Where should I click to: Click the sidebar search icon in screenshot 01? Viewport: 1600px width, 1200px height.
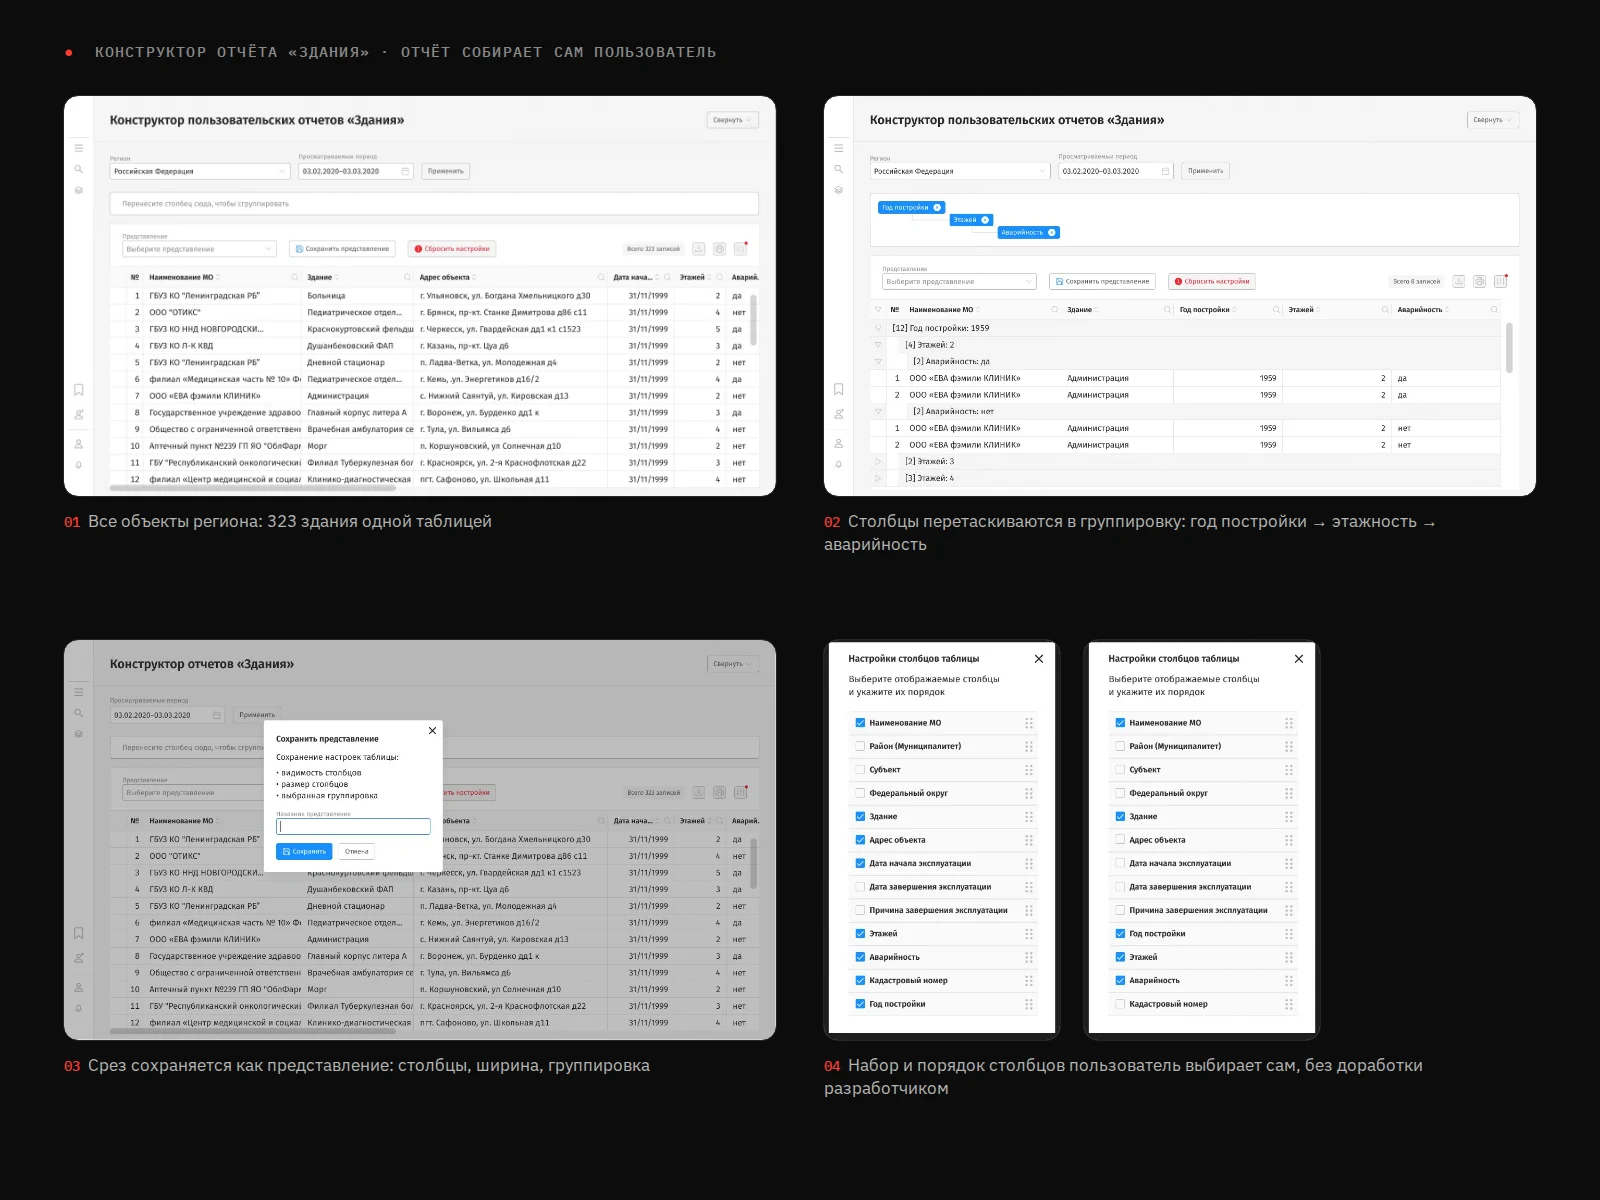79,169
